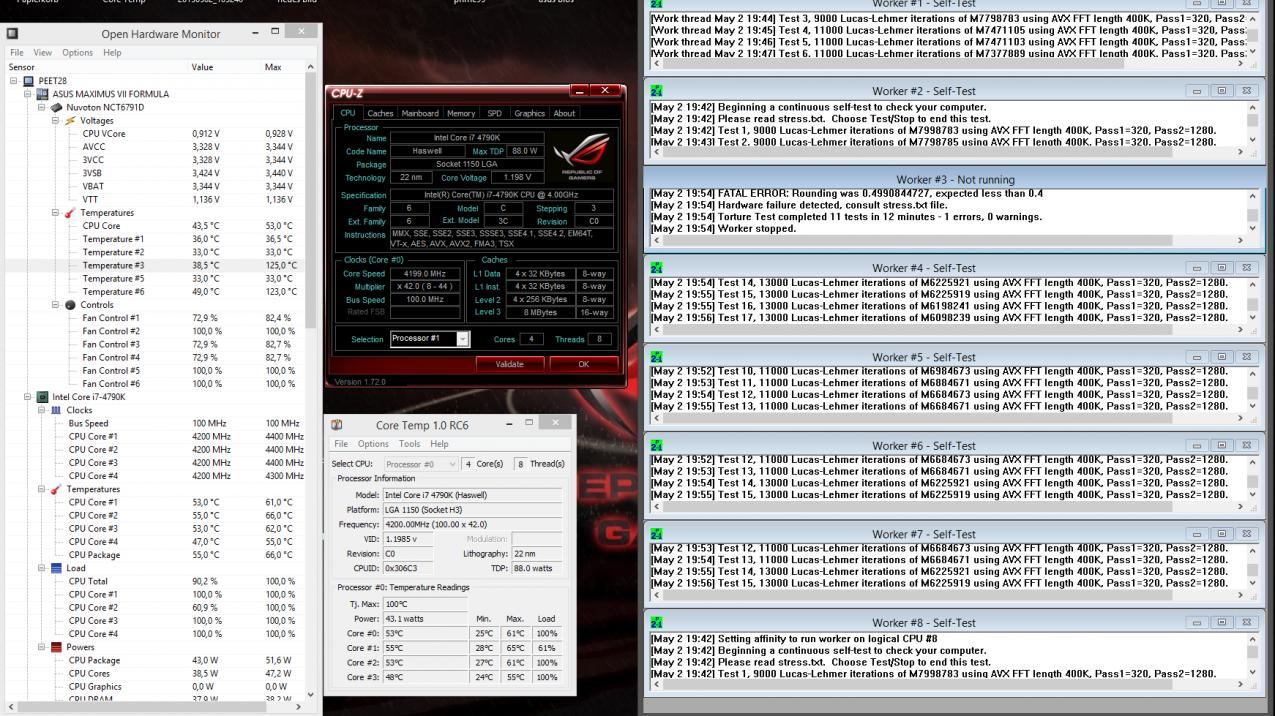
Task: Open Options menu in Open Hardware Monitor
Action: (77, 52)
